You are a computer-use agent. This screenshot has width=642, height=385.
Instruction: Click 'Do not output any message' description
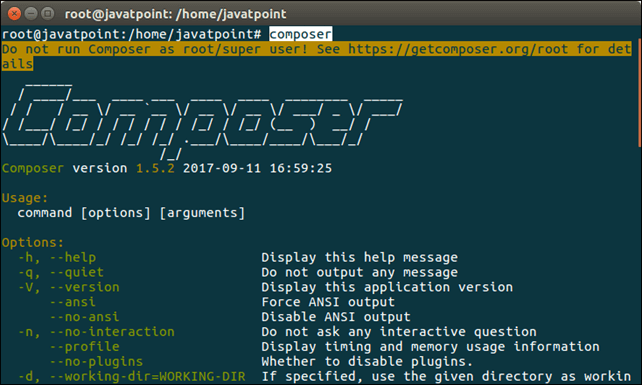(x=359, y=272)
